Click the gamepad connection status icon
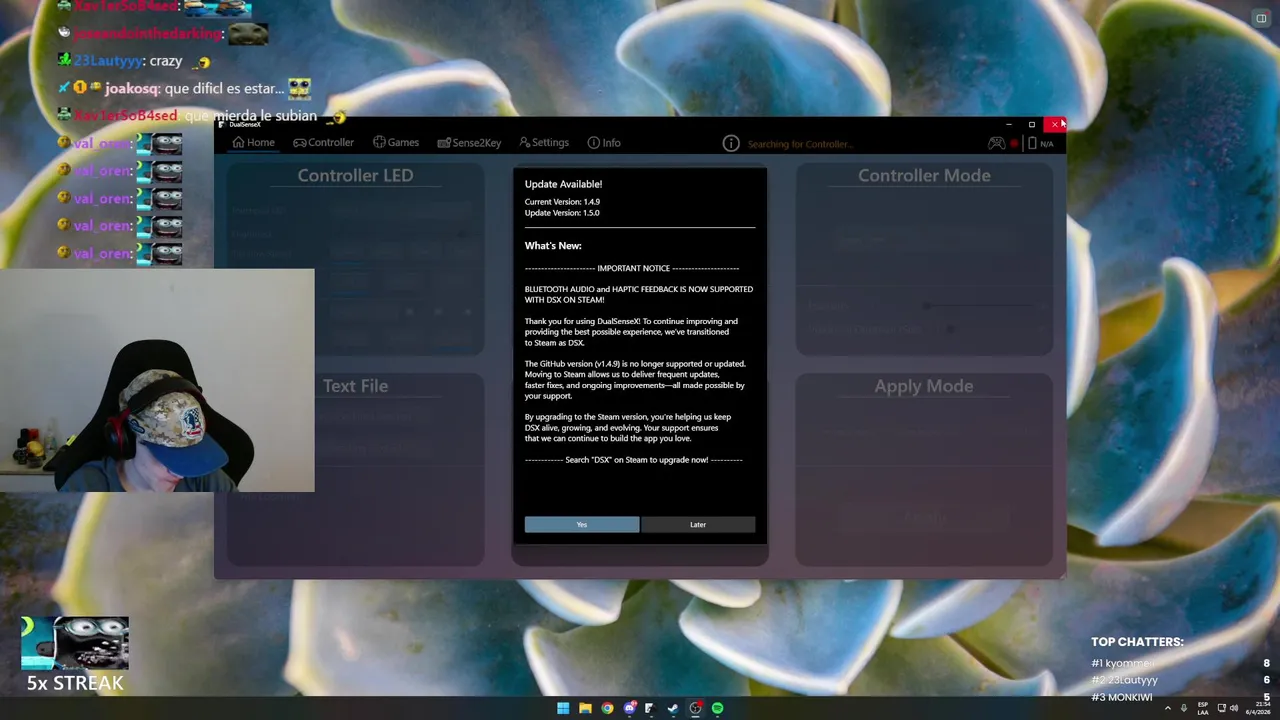Image resolution: width=1280 pixels, height=720 pixels. pyautogui.click(x=996, y=143)
